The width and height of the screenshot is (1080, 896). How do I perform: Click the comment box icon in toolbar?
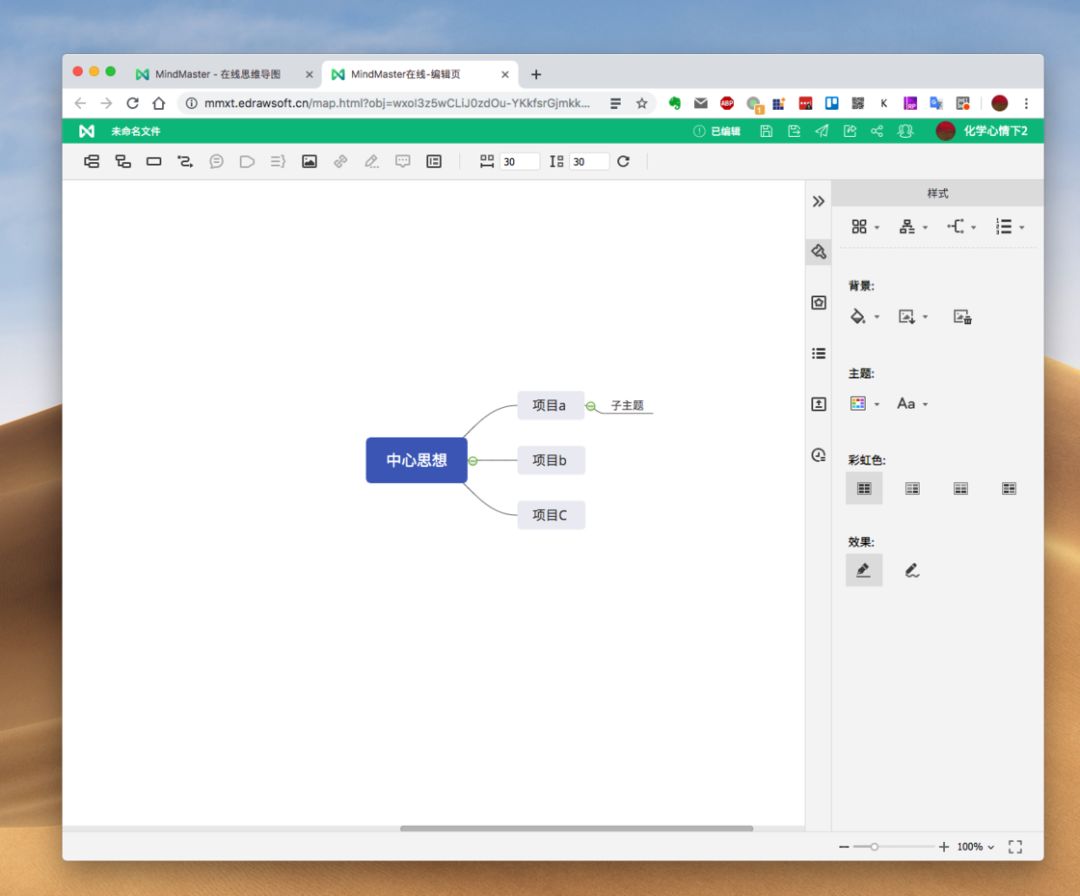pos(403,161)
